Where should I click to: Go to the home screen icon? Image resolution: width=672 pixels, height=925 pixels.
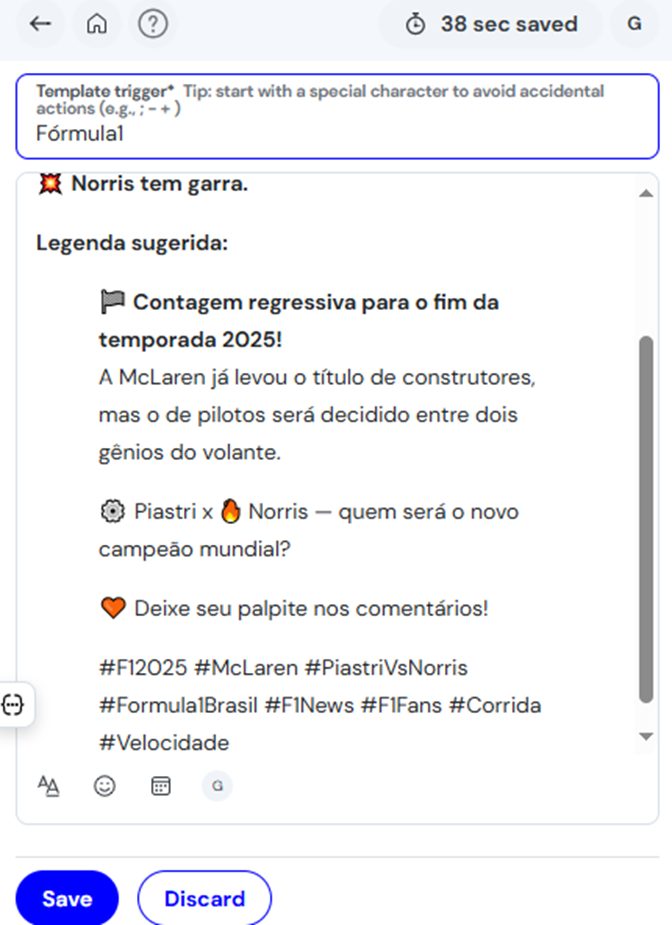pos(97,24)
